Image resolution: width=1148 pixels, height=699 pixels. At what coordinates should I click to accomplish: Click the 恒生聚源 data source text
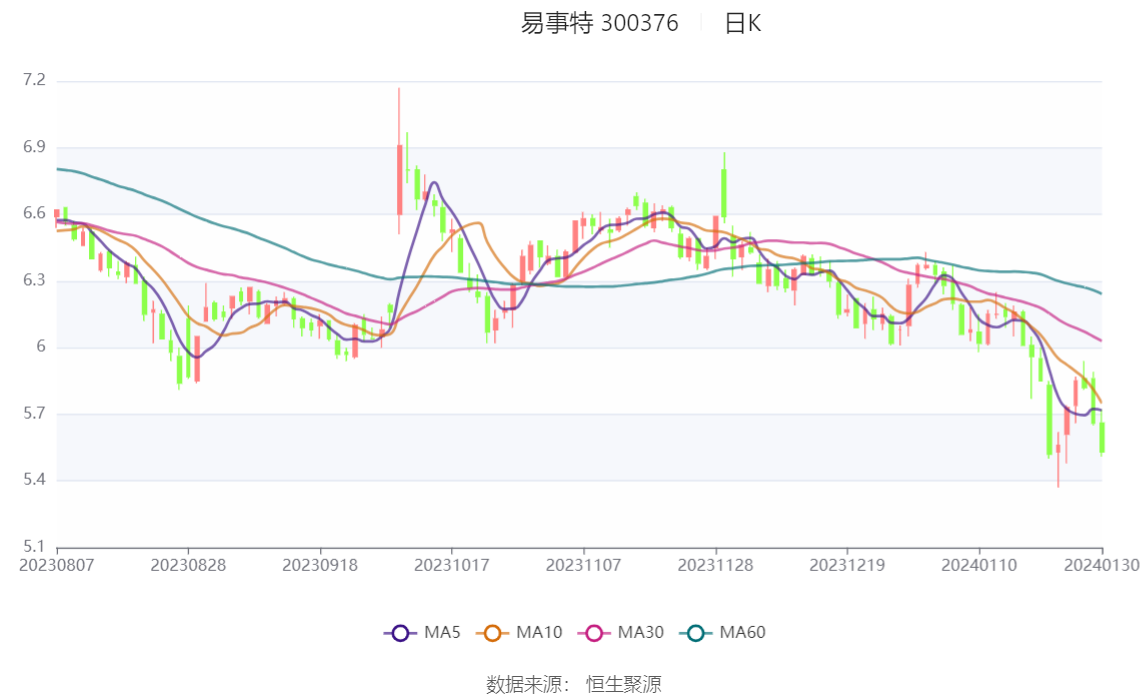pos(624,684)
